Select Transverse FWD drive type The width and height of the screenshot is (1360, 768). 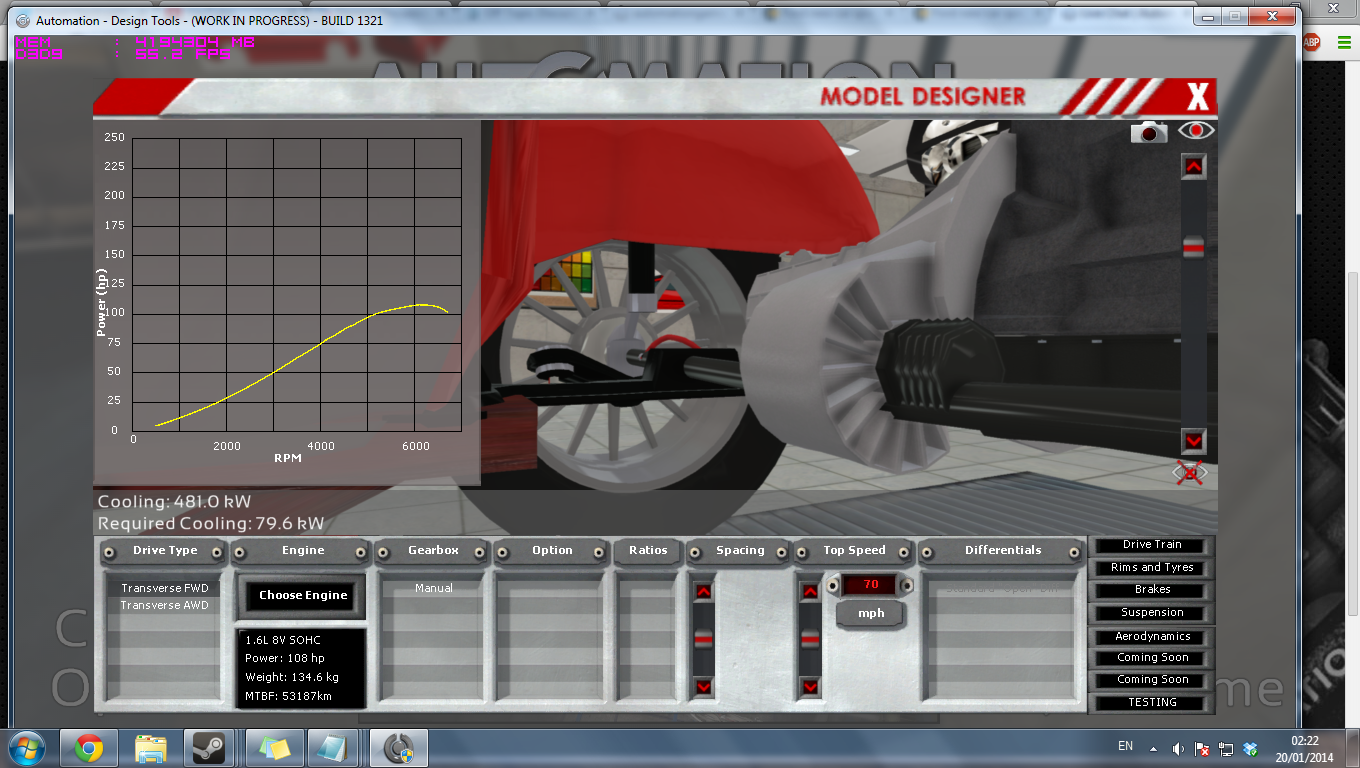point(164,588)
